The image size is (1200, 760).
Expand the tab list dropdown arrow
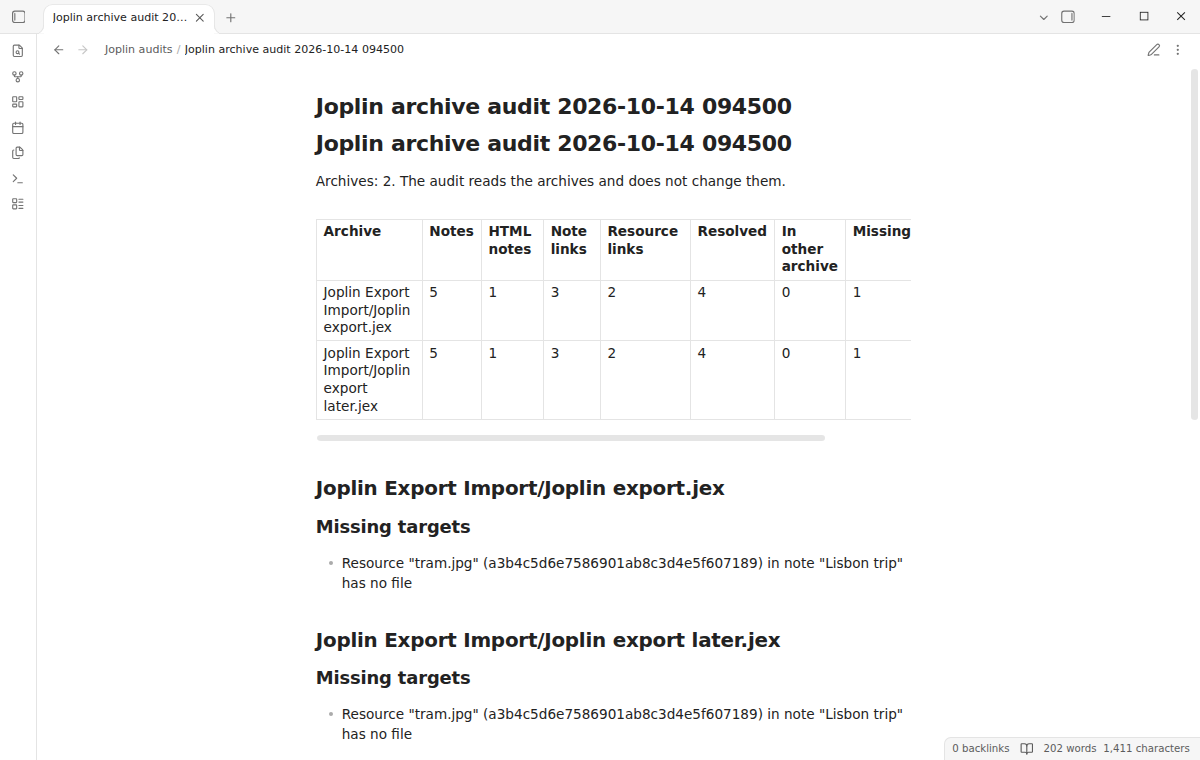pyautogui.click(x=1044, y=17)
